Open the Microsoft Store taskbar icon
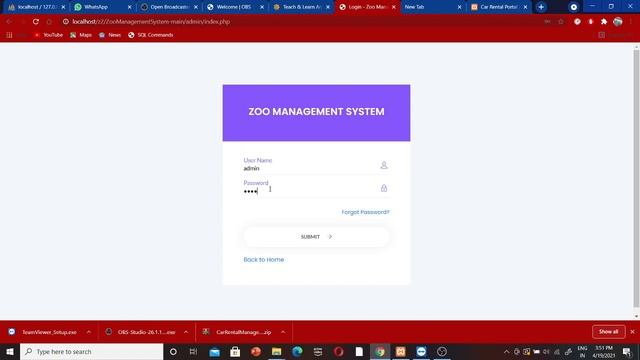This screenshot has height=360, width=640. point(235,351)
